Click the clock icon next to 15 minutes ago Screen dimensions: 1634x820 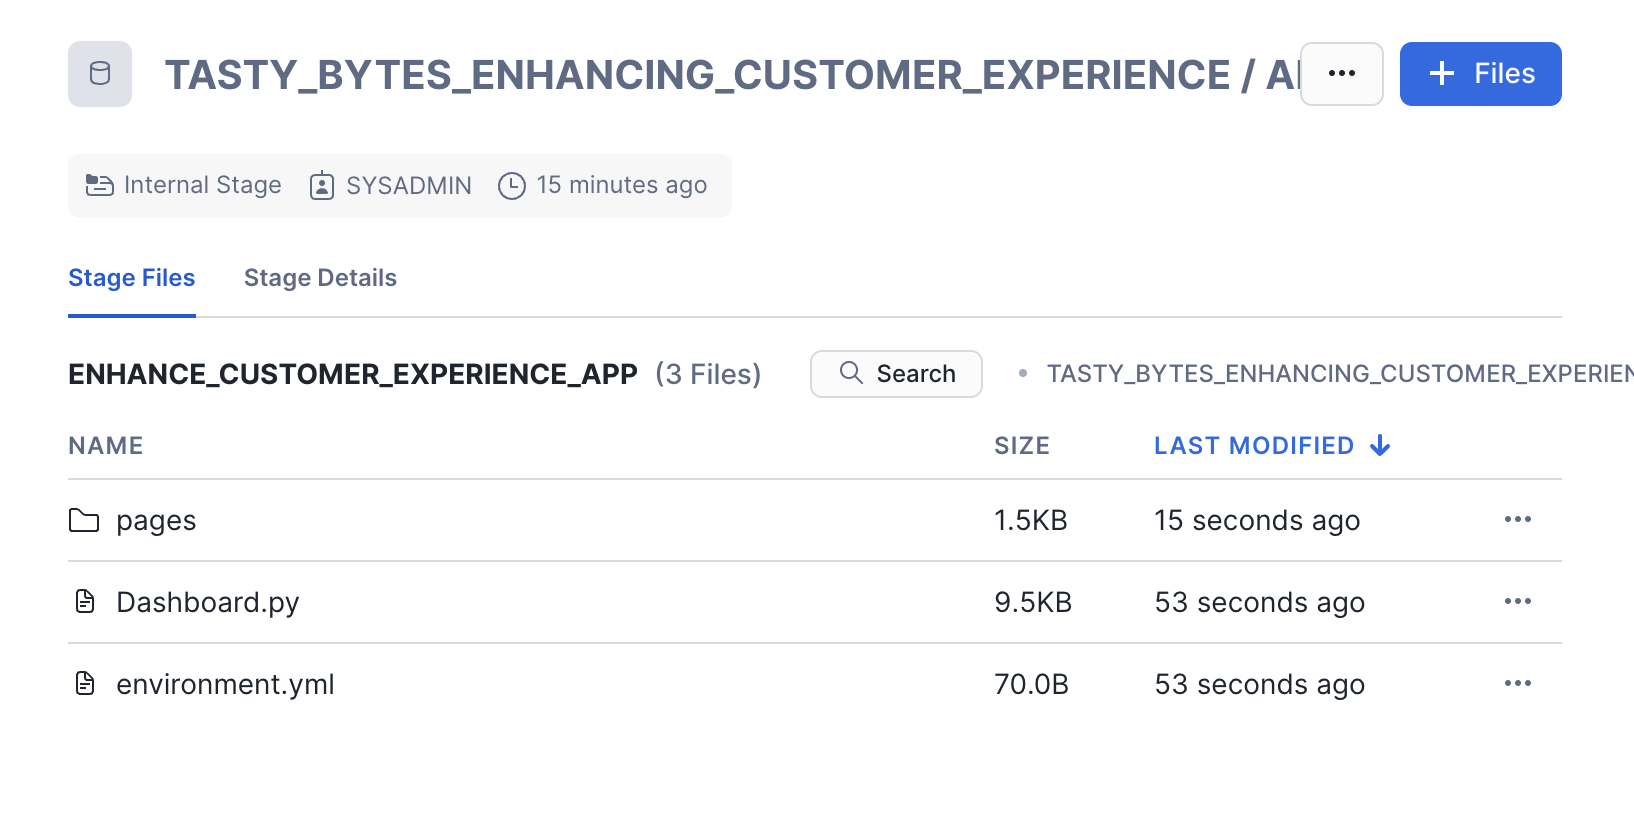[x=512, y=186]
